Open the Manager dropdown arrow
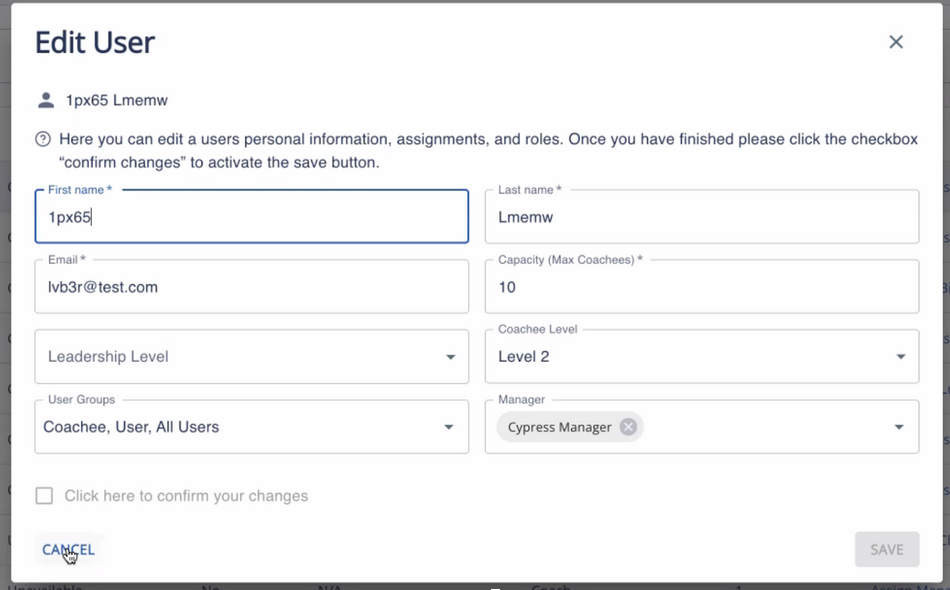Viewport: 950px width, 590px height. (900, 427)
